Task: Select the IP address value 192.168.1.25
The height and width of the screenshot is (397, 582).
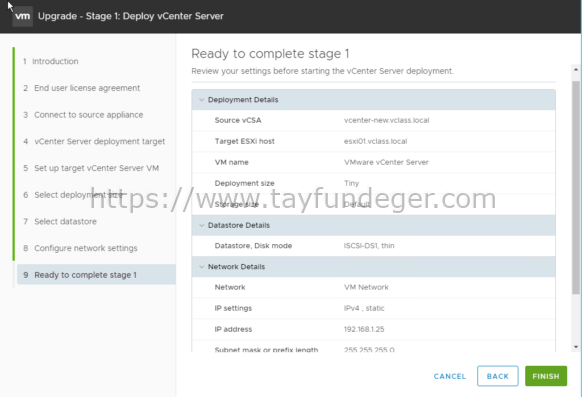Action: (364, 329)
